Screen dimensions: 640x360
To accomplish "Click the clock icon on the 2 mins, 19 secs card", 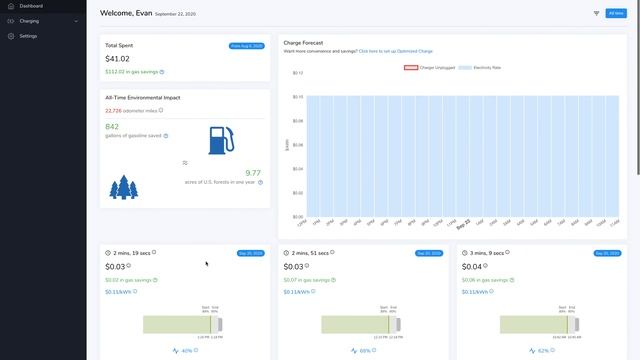I will [x=108, y=253].
